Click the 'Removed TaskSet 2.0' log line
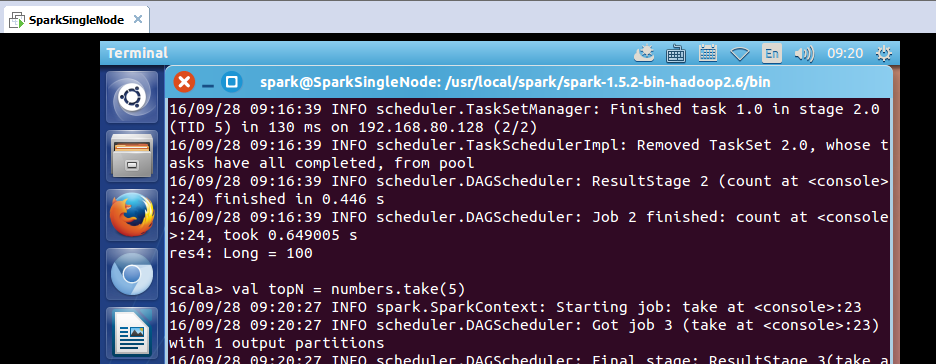Image resolution: width=936 pixels, height=364 pixels. (528, 146)
